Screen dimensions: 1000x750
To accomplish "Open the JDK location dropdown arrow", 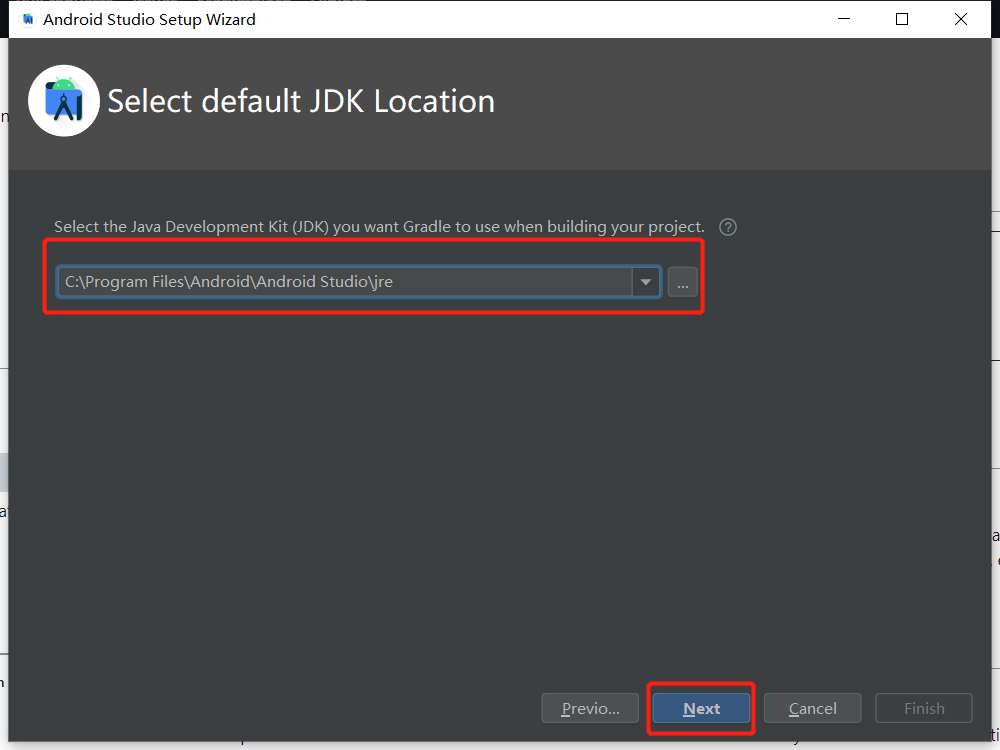I will (646, 282).
